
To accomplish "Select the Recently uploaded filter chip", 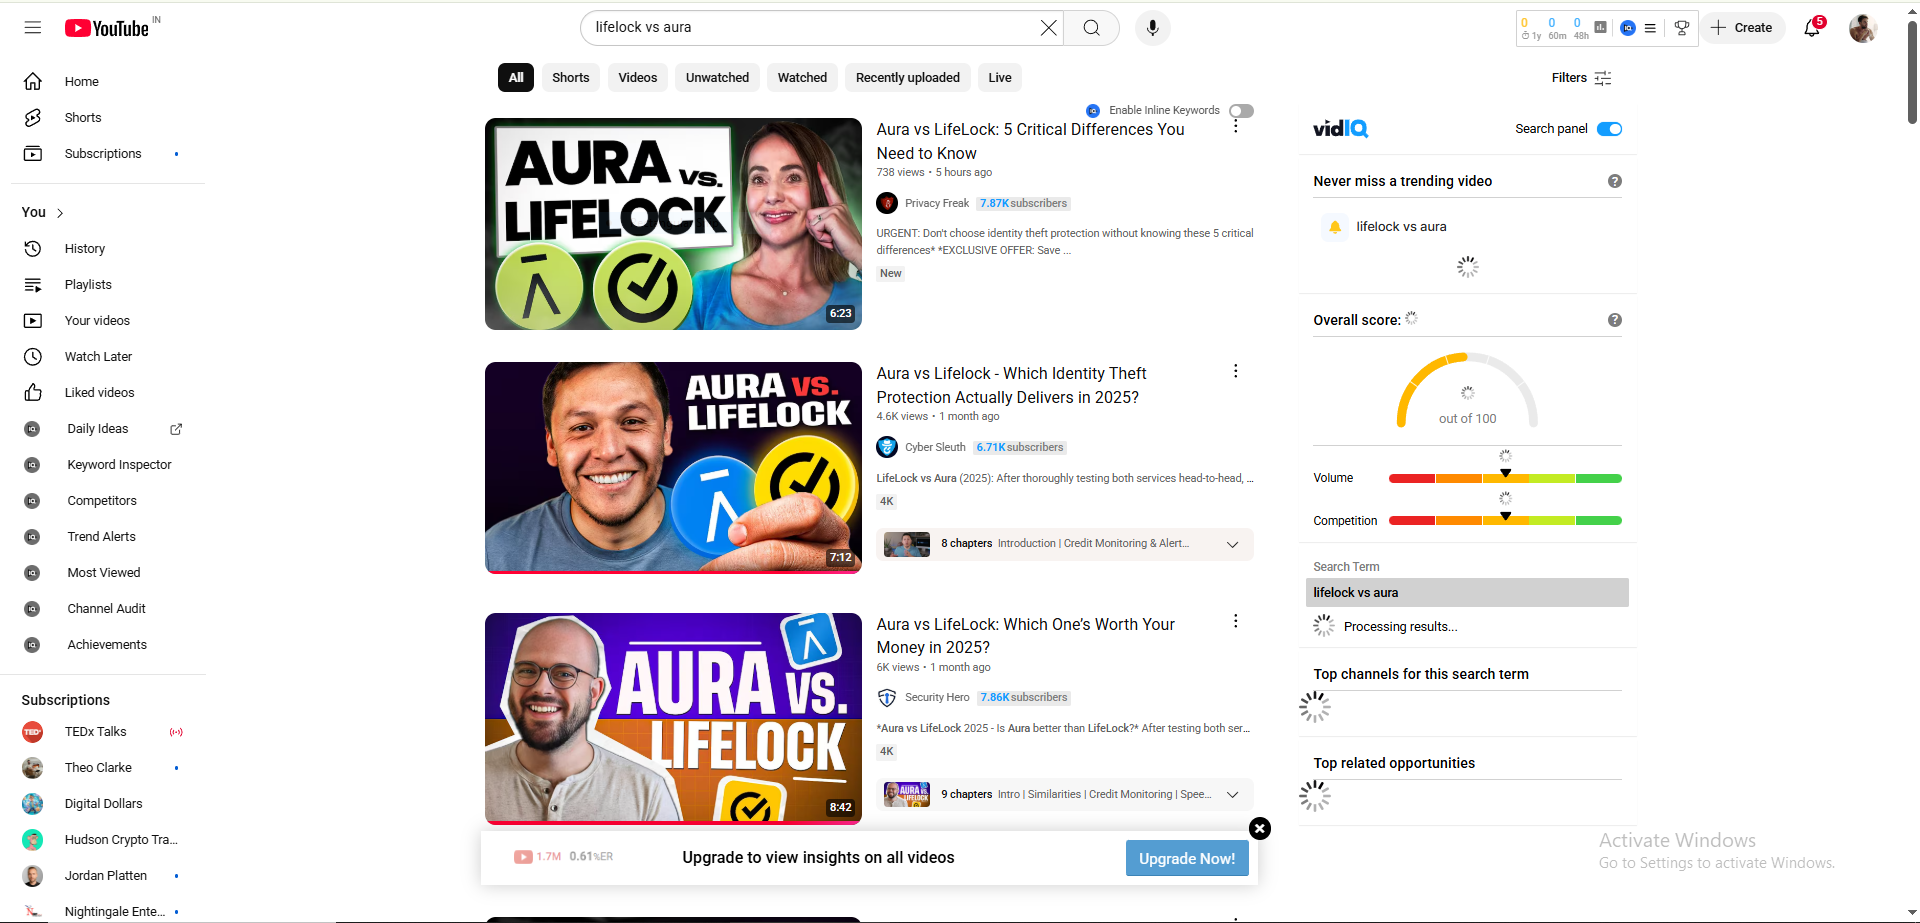I will tap(908, 78).
